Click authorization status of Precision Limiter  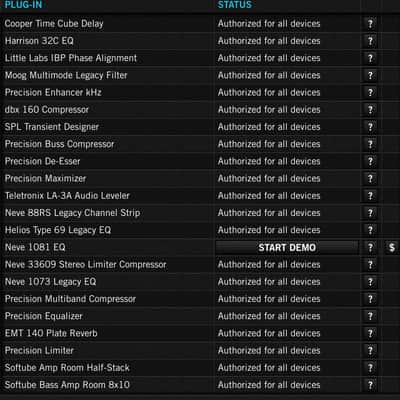269,351
